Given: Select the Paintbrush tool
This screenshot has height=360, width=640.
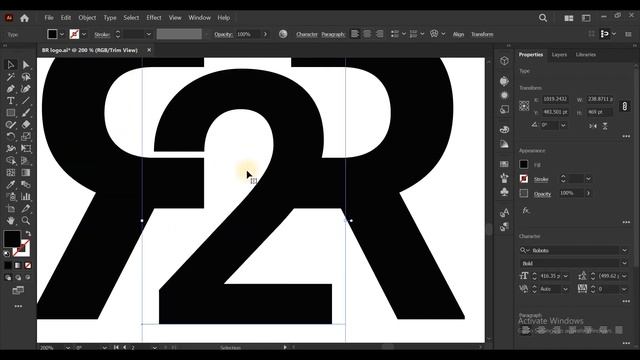Looking at the screenshot, I should tap(26, 113).
